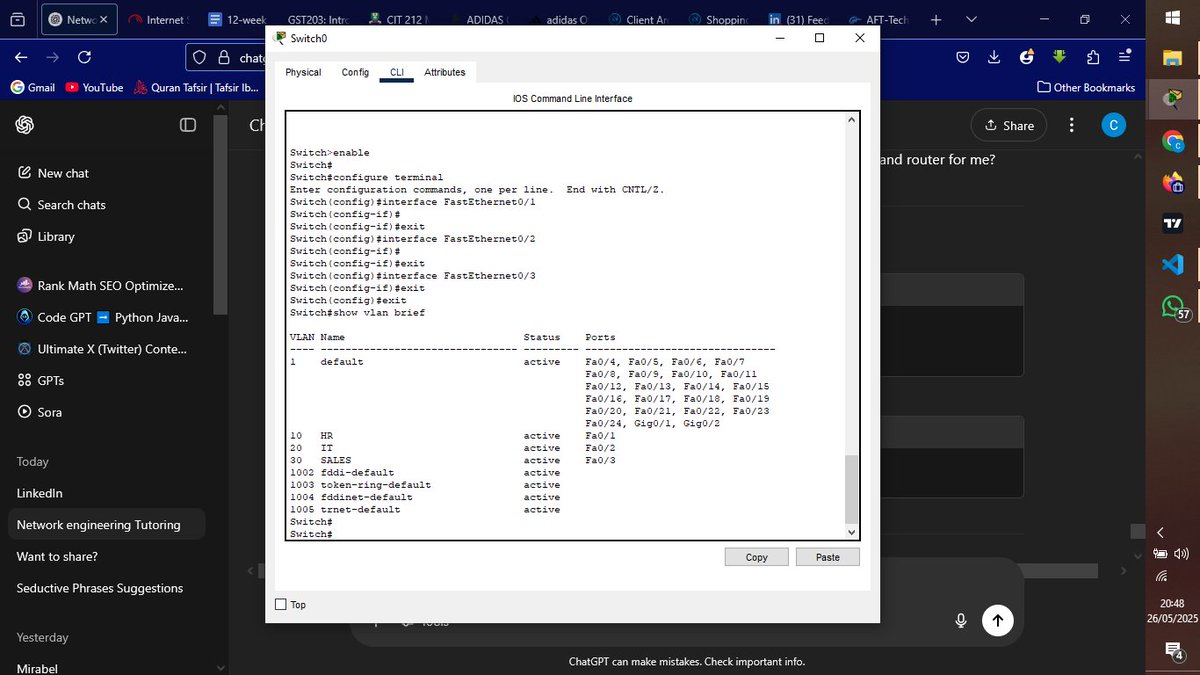This screenshot has height=675, width=1200.
Task: Expand hidden icons in the system tray
Action: coord(1162,530)
